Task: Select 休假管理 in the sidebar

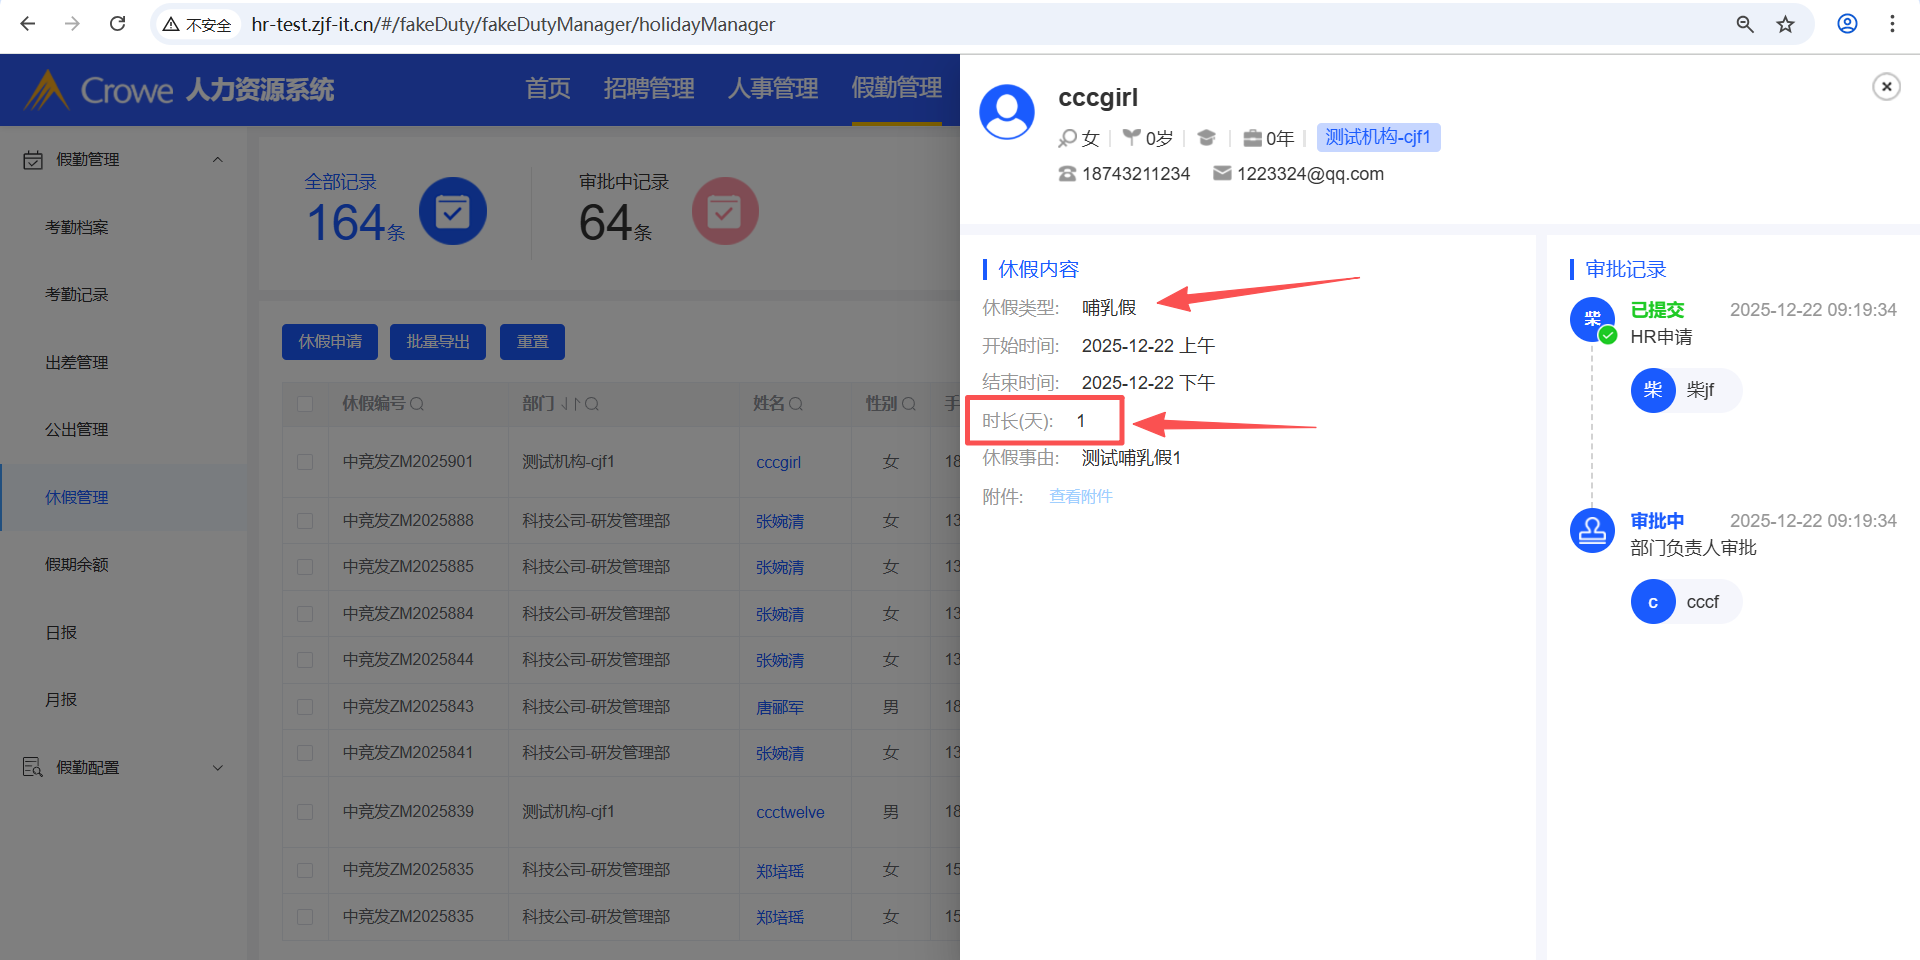Action: click(123, 498)
